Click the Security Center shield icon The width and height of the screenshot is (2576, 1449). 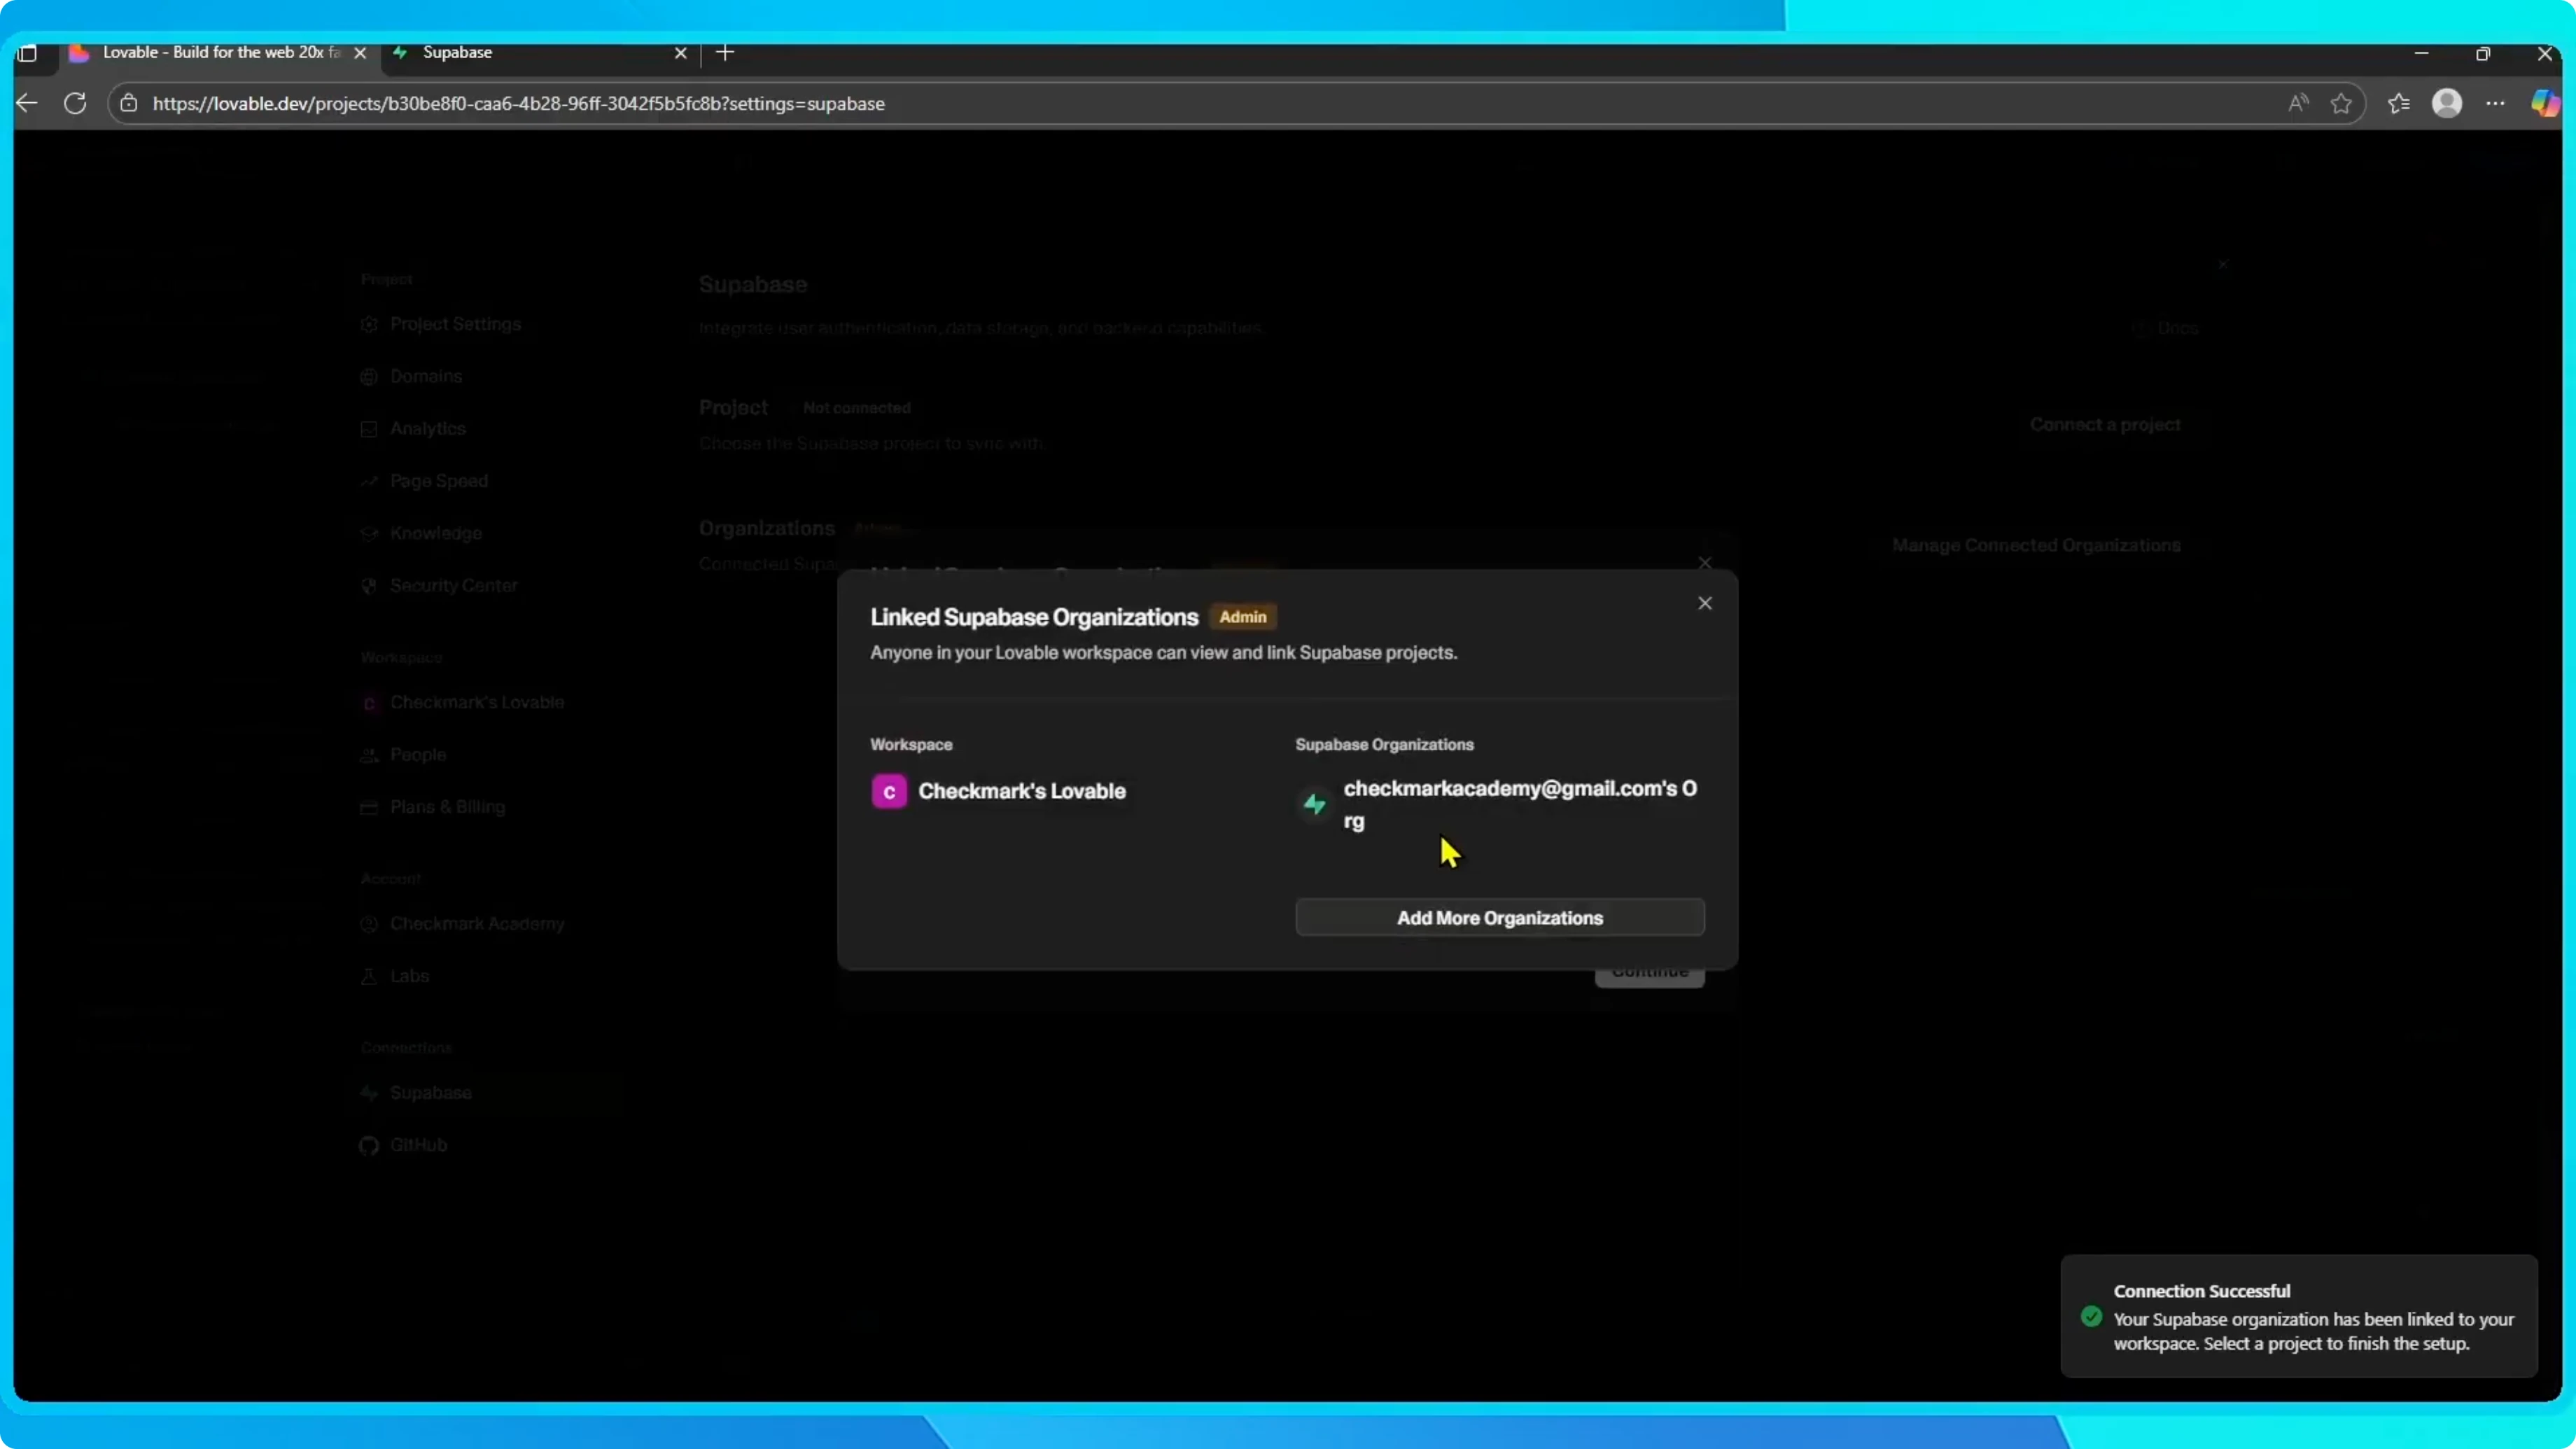(369, 585)
